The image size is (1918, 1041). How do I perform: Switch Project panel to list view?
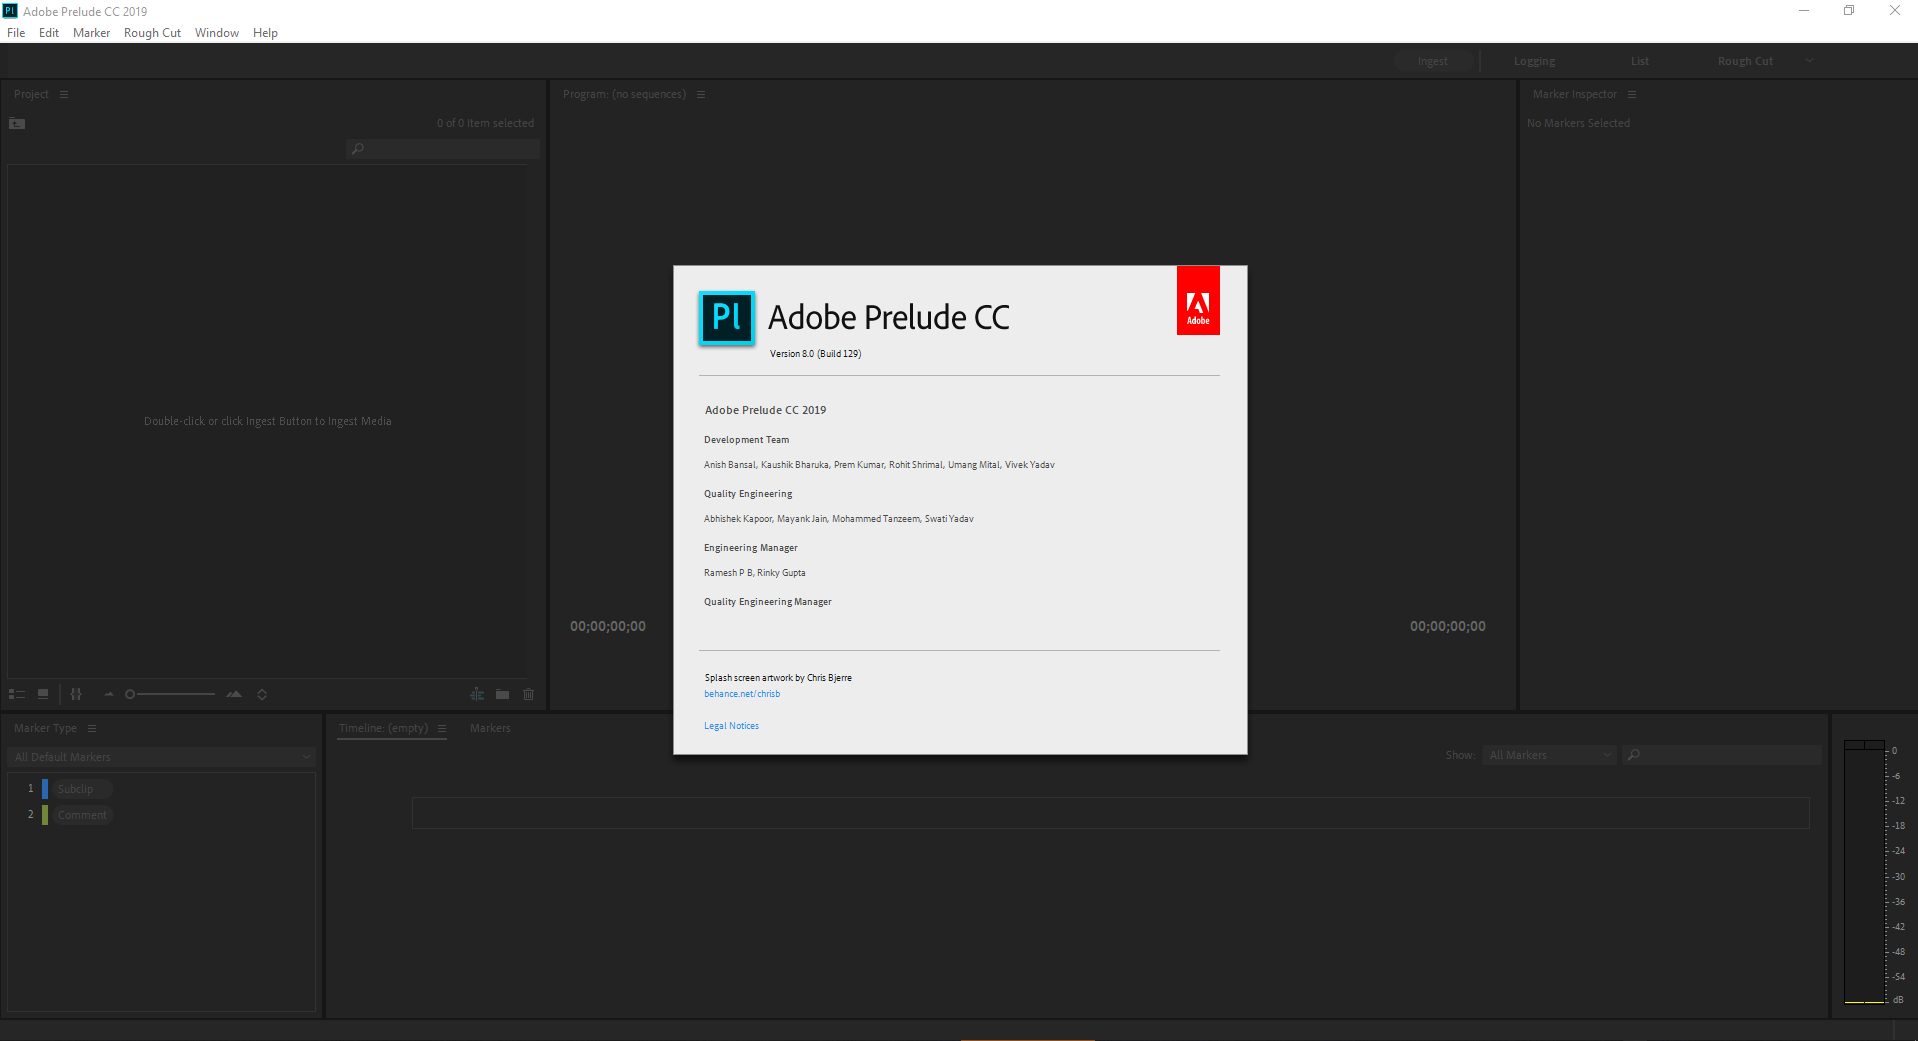tap(17, 694)
